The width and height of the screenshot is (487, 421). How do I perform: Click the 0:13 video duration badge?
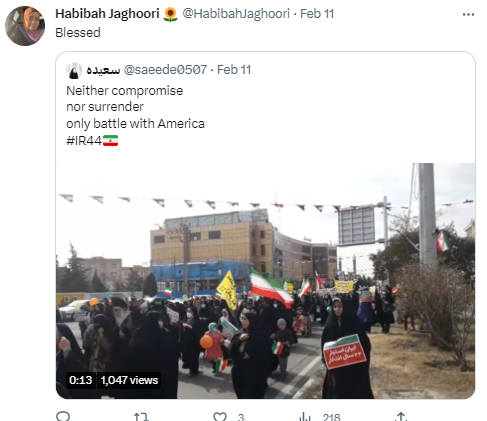pyautogui.click(x=80, y=380)
